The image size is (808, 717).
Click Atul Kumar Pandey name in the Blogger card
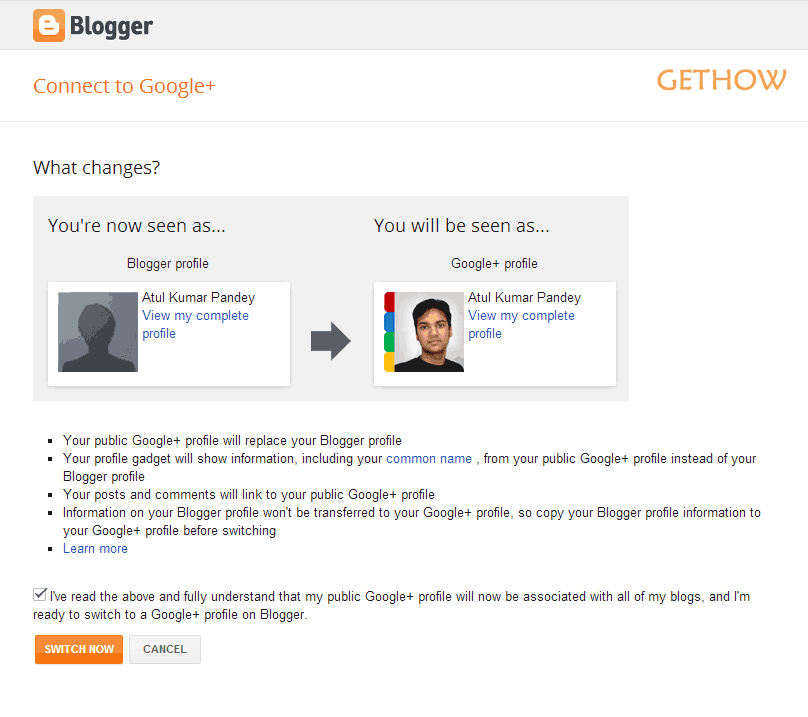(198, 297)
